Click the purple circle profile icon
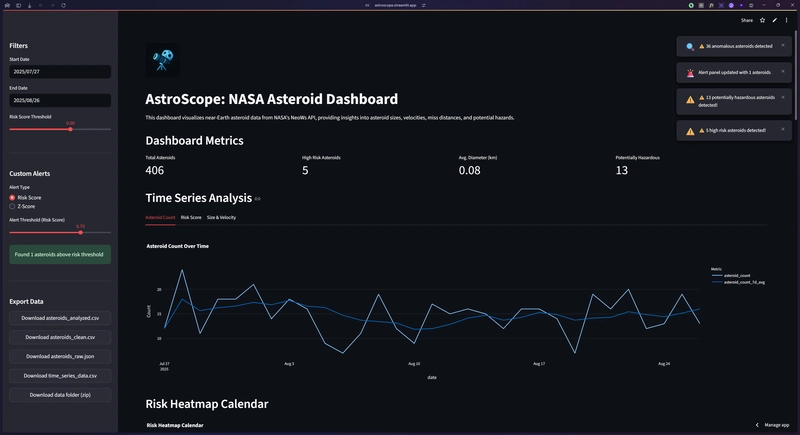 (x=731, y=5)
